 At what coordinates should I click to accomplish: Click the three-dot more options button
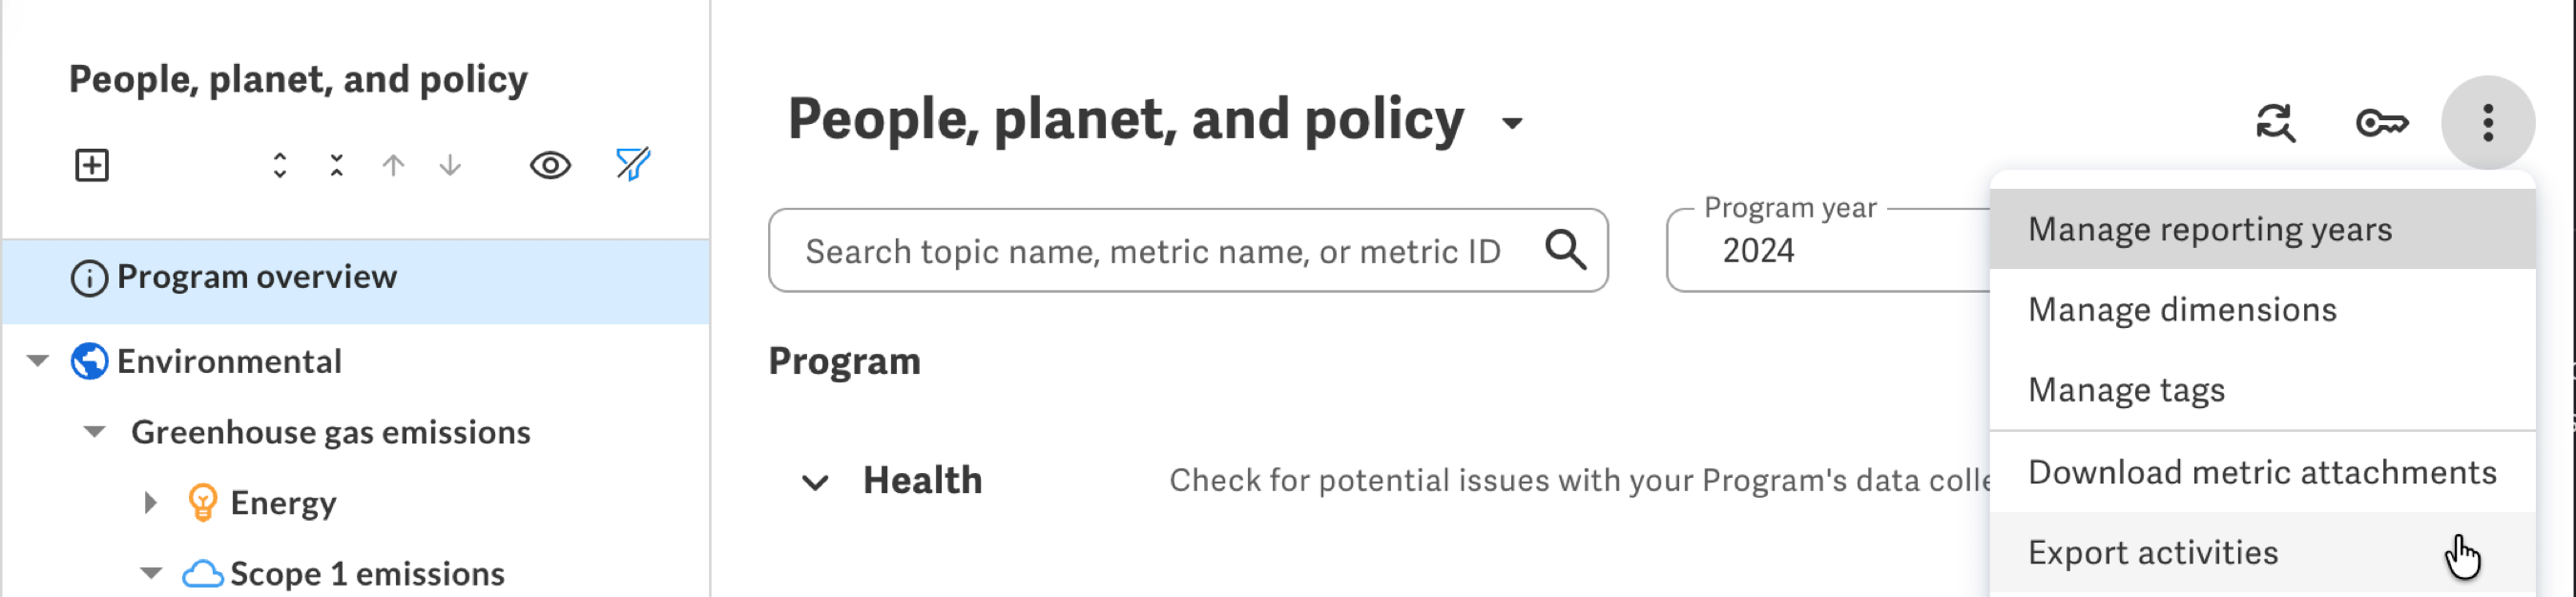[2488, 123]
